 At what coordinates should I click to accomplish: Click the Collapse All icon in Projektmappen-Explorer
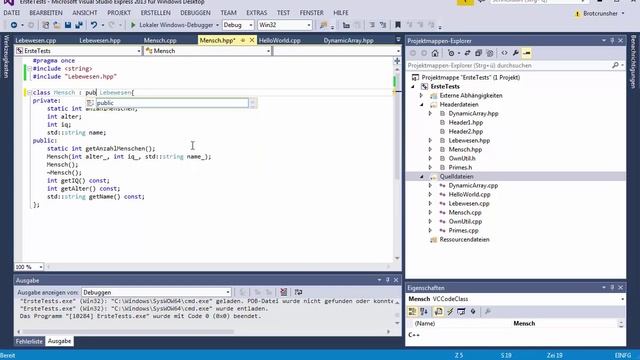[x=478, y=53]
